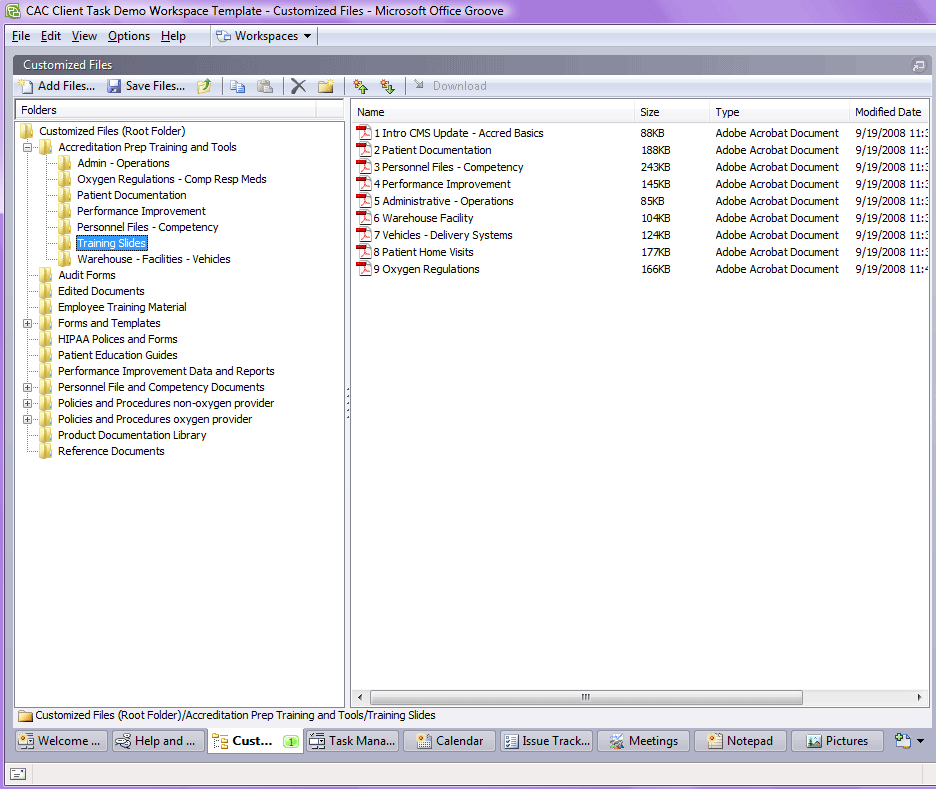Open the File menu
936x789 pixels.
click(21, 36)
